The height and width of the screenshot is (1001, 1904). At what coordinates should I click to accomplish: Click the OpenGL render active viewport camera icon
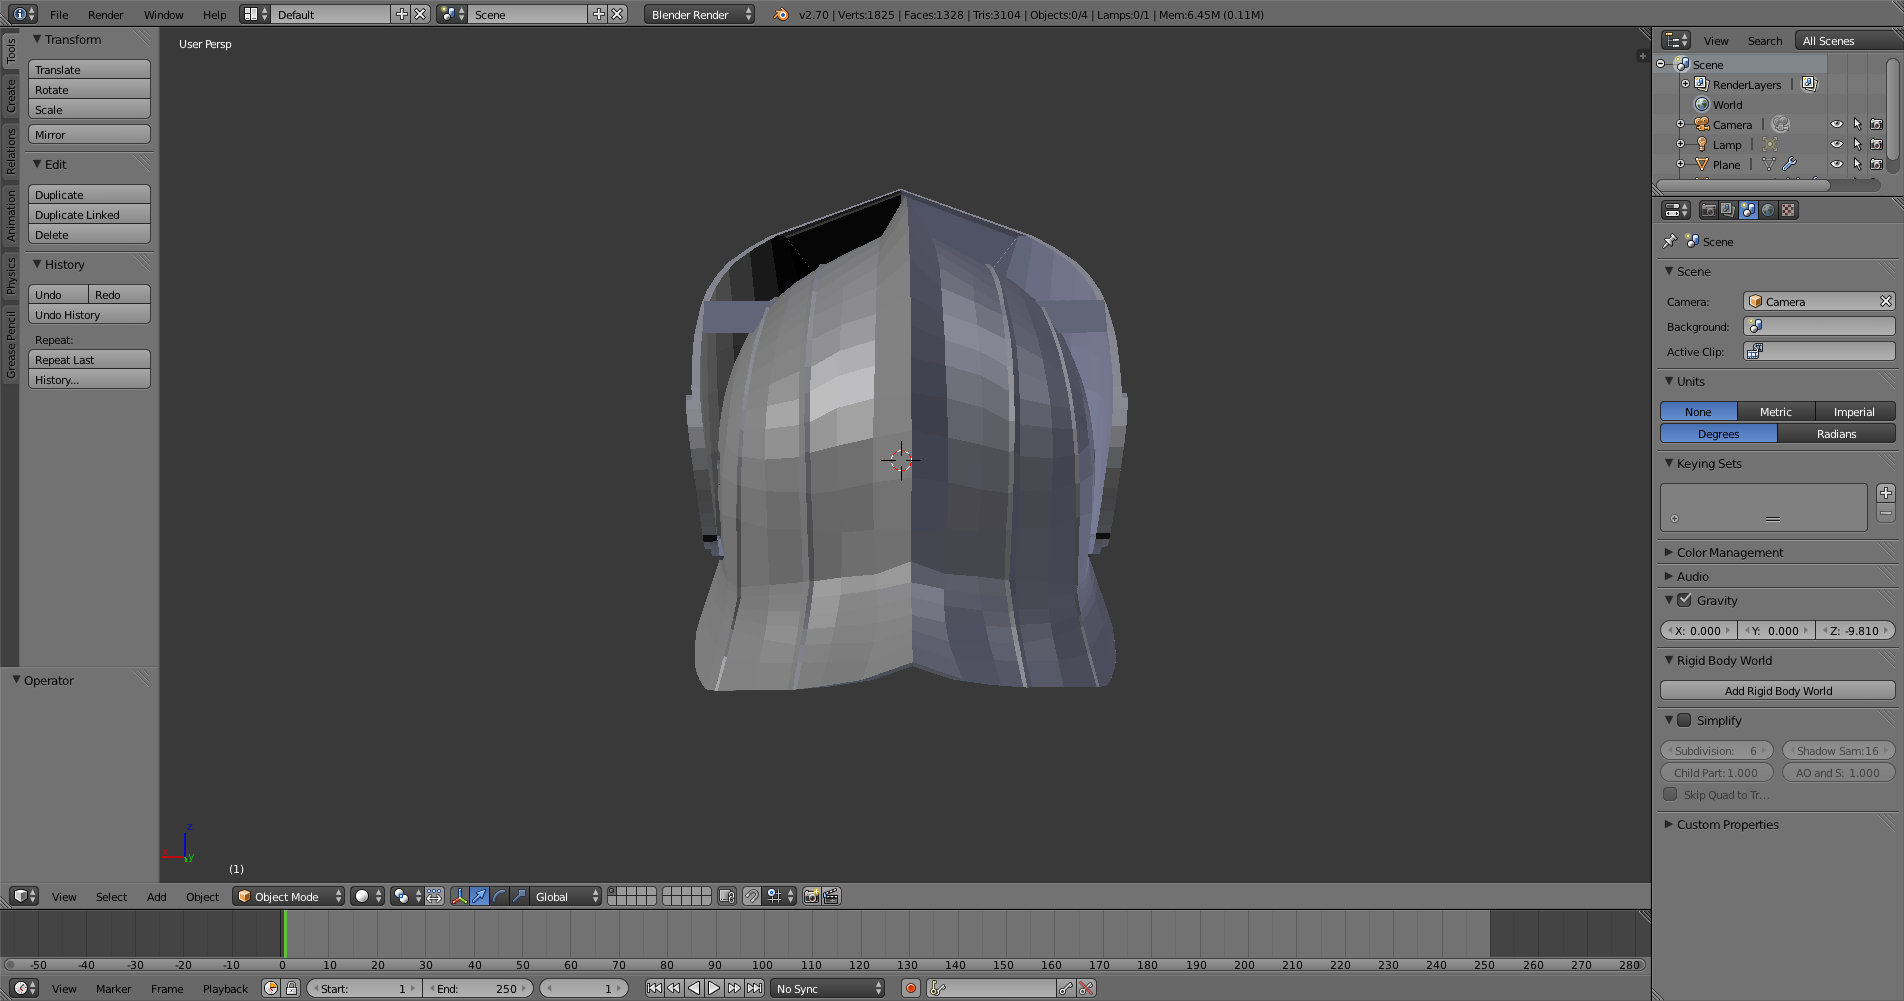click(811, 896)
